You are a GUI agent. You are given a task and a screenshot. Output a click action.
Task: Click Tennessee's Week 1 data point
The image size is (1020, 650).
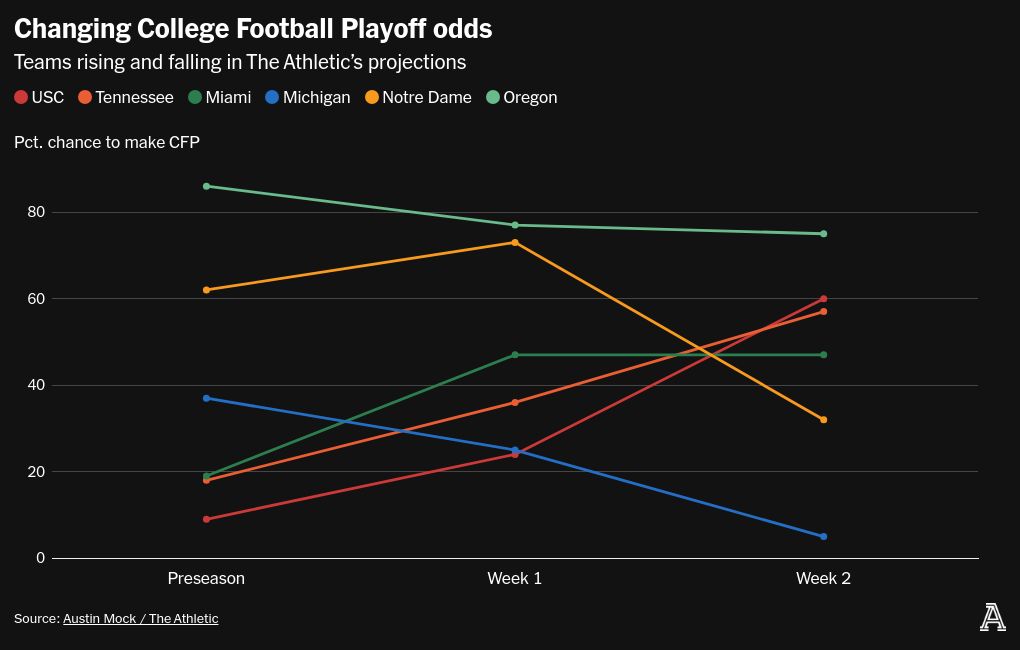point(515,403)
